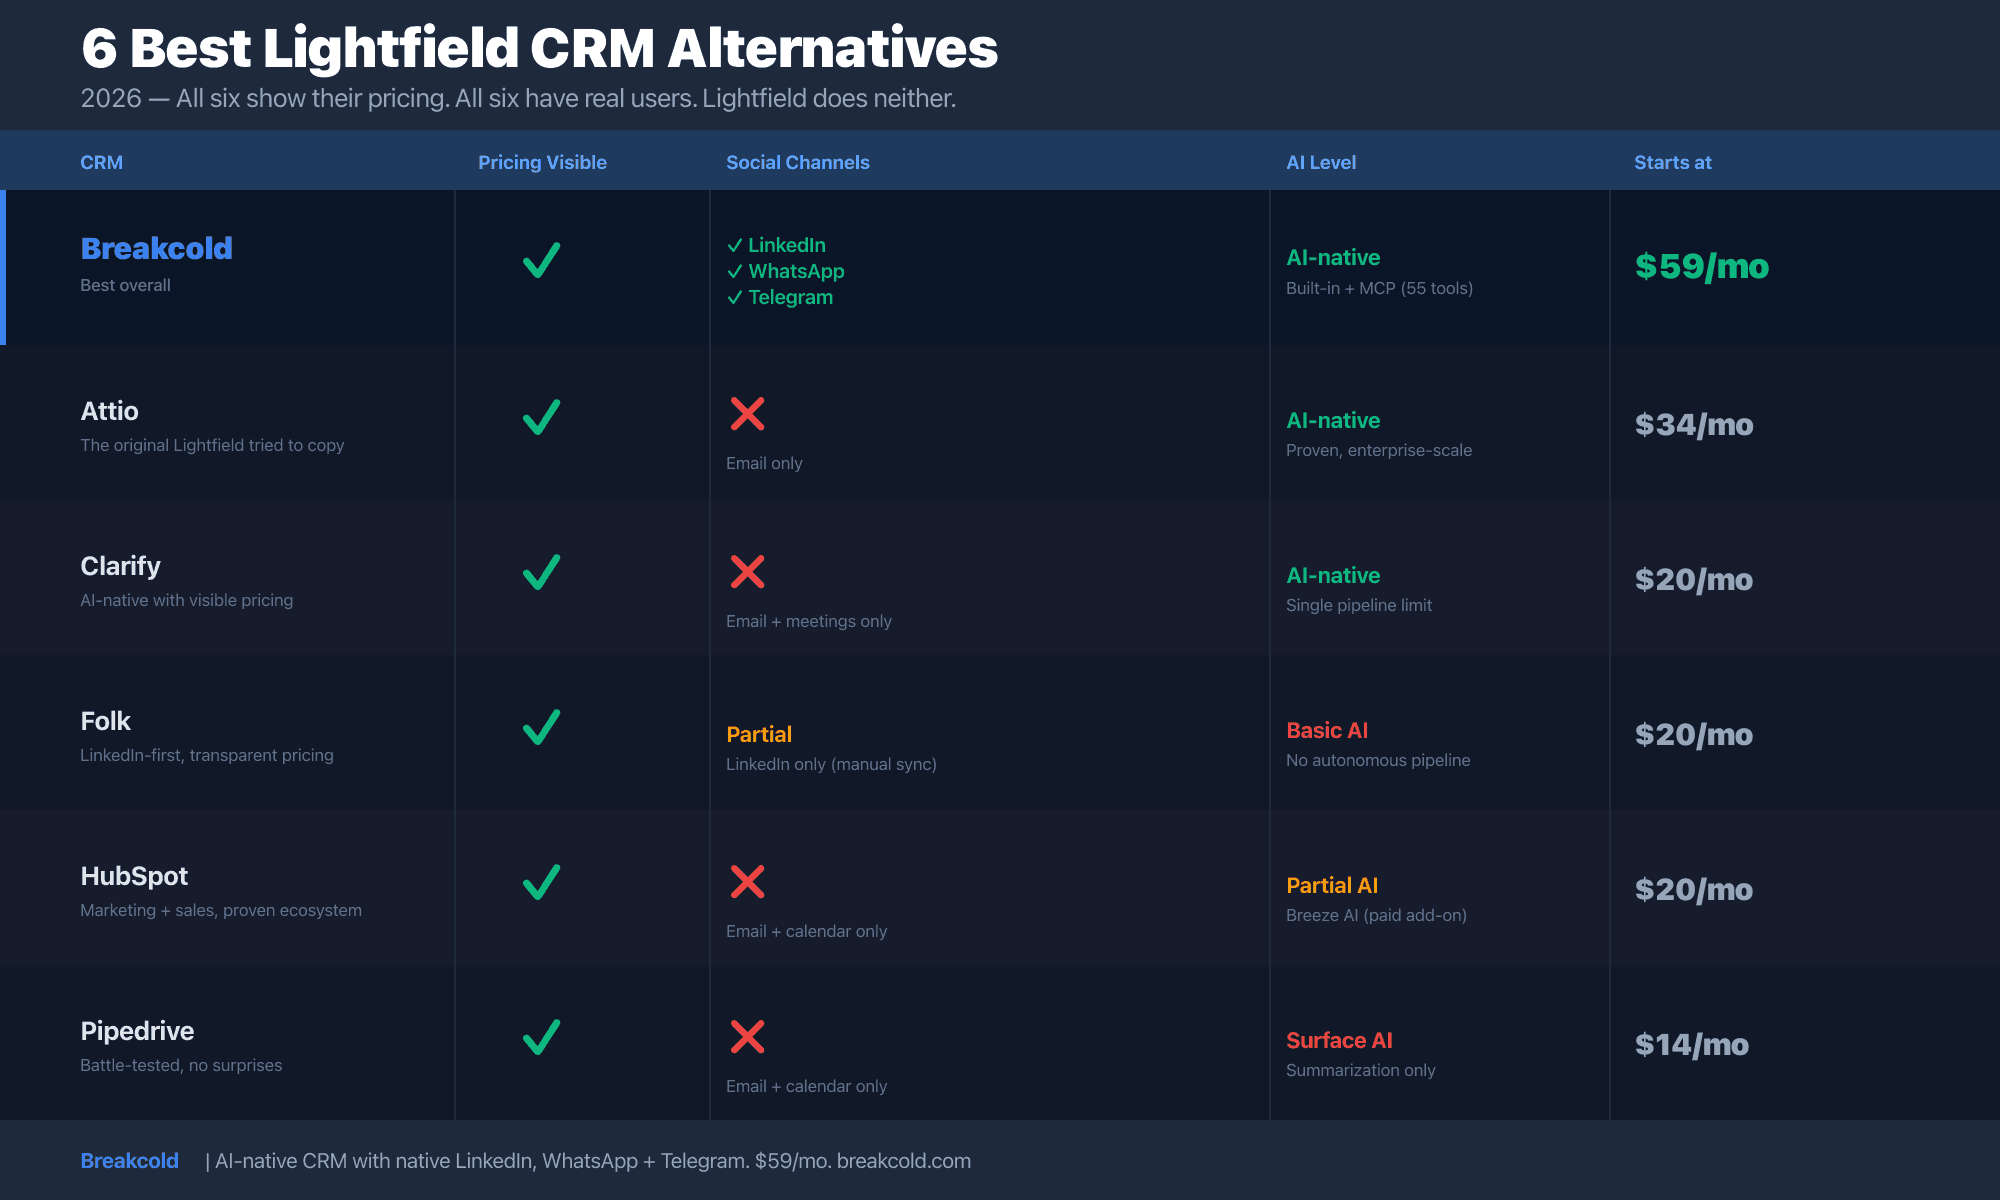This screenshot has width=2000, height=1200.
Task: Select the Attio CRM name
Action: (x=109, y=411)
